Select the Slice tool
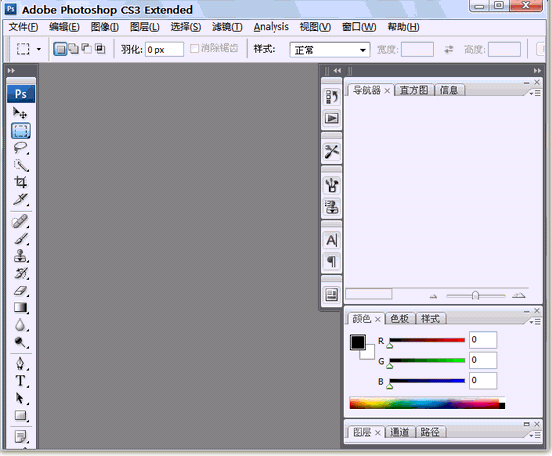This screenshot has height=456, width=552. tap(20, 199)
